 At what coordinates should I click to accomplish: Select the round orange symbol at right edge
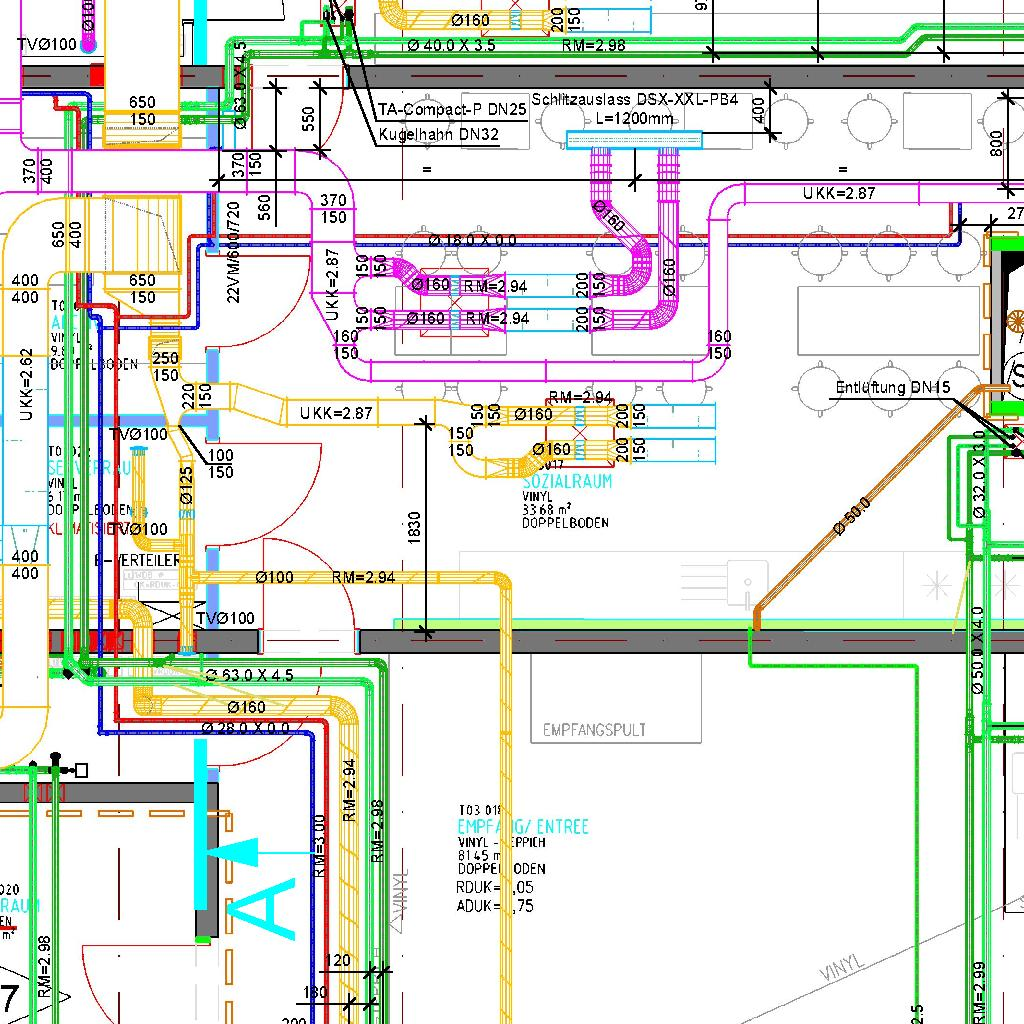click(1016, 321)
